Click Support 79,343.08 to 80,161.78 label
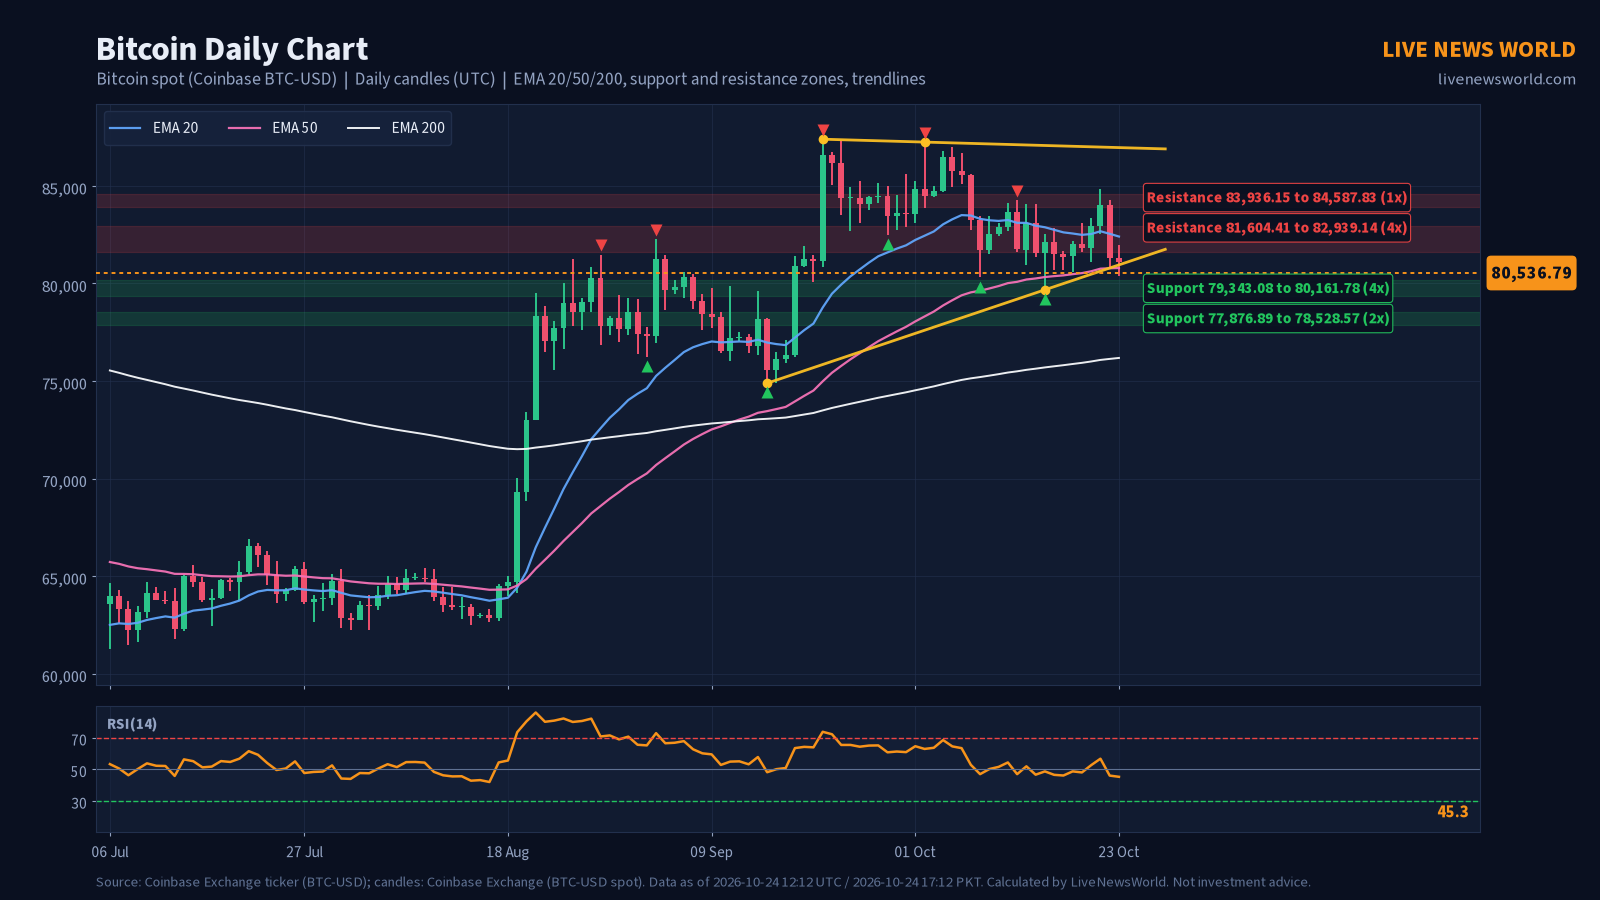Screen dimensions: 1600x900 tap(1268, 288)
